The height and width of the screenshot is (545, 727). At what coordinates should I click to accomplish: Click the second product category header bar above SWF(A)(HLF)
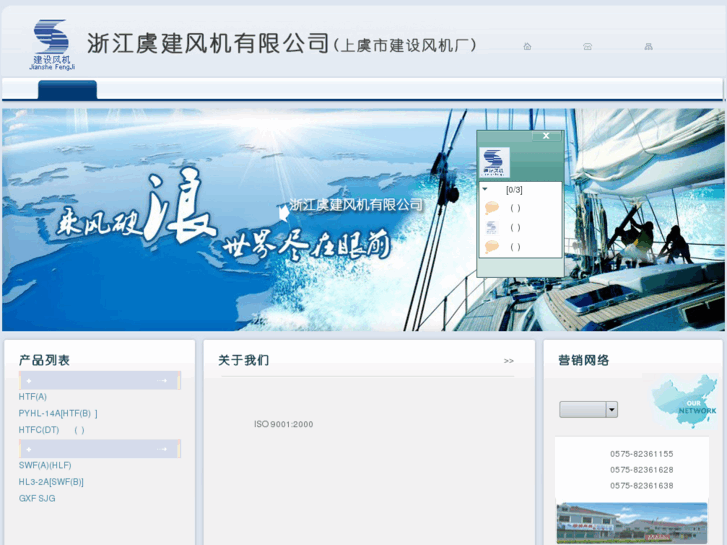coord(100,449)
